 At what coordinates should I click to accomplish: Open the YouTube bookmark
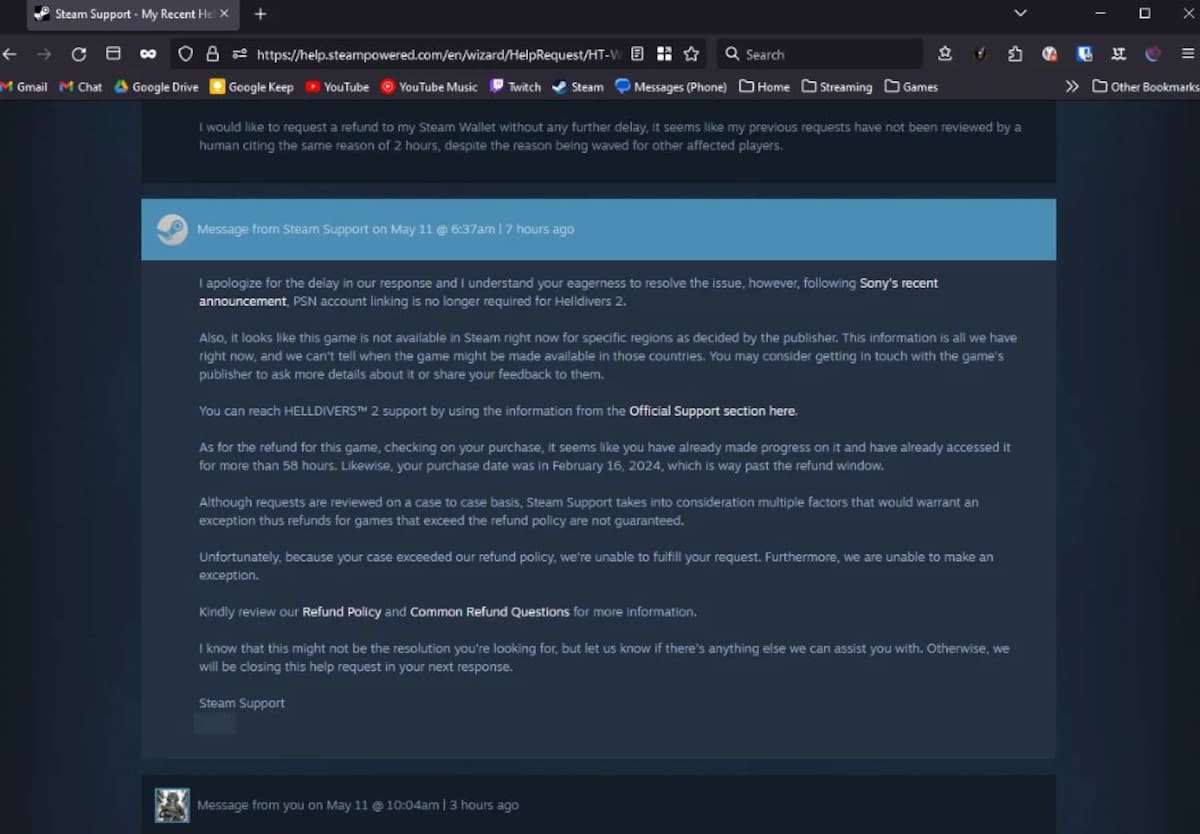pyautogui.click(x=337, y=87)
